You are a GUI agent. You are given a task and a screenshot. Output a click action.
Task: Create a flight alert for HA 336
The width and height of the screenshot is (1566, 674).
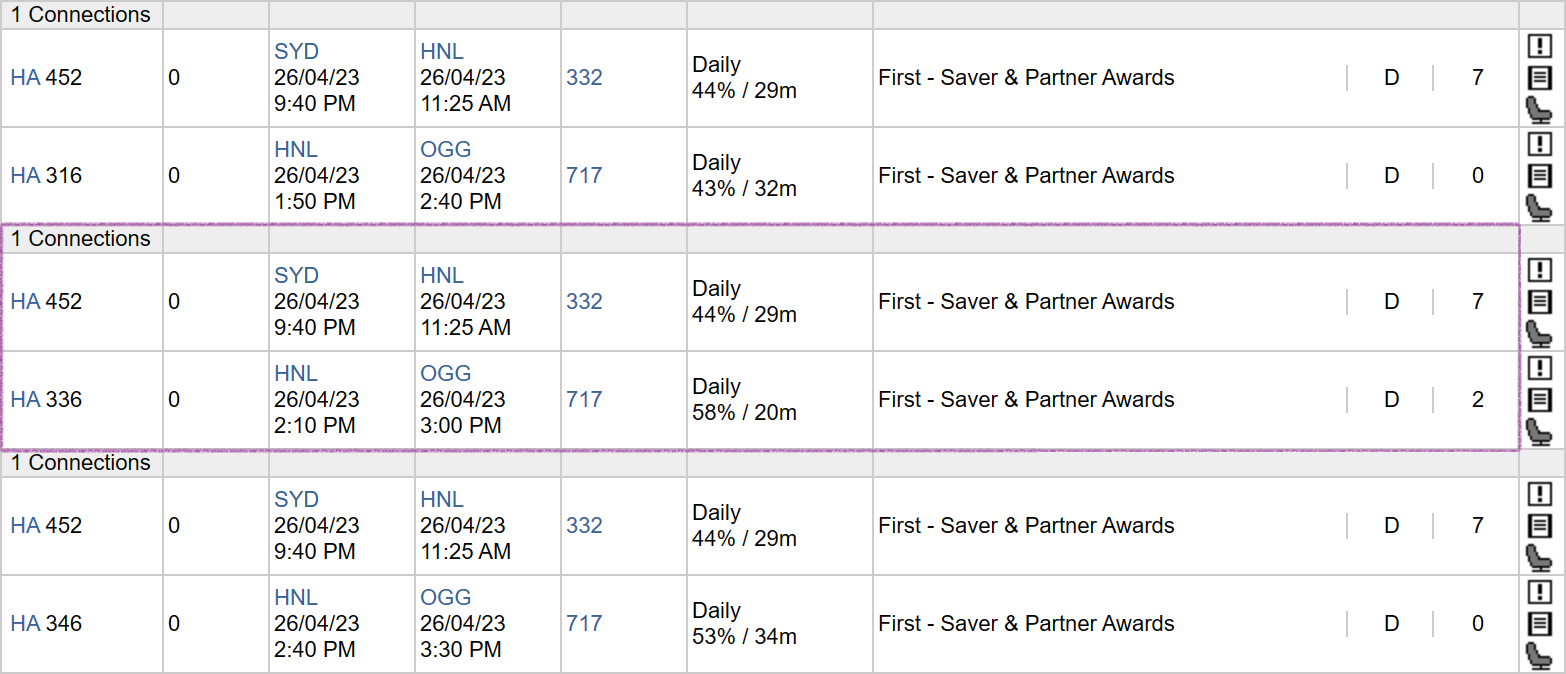click(1540, 368)
